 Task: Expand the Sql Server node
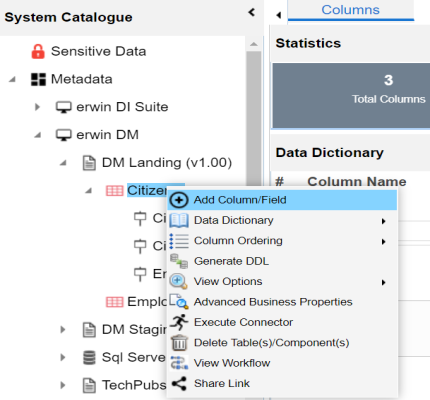pyautogui.click(x=63, y=358)
